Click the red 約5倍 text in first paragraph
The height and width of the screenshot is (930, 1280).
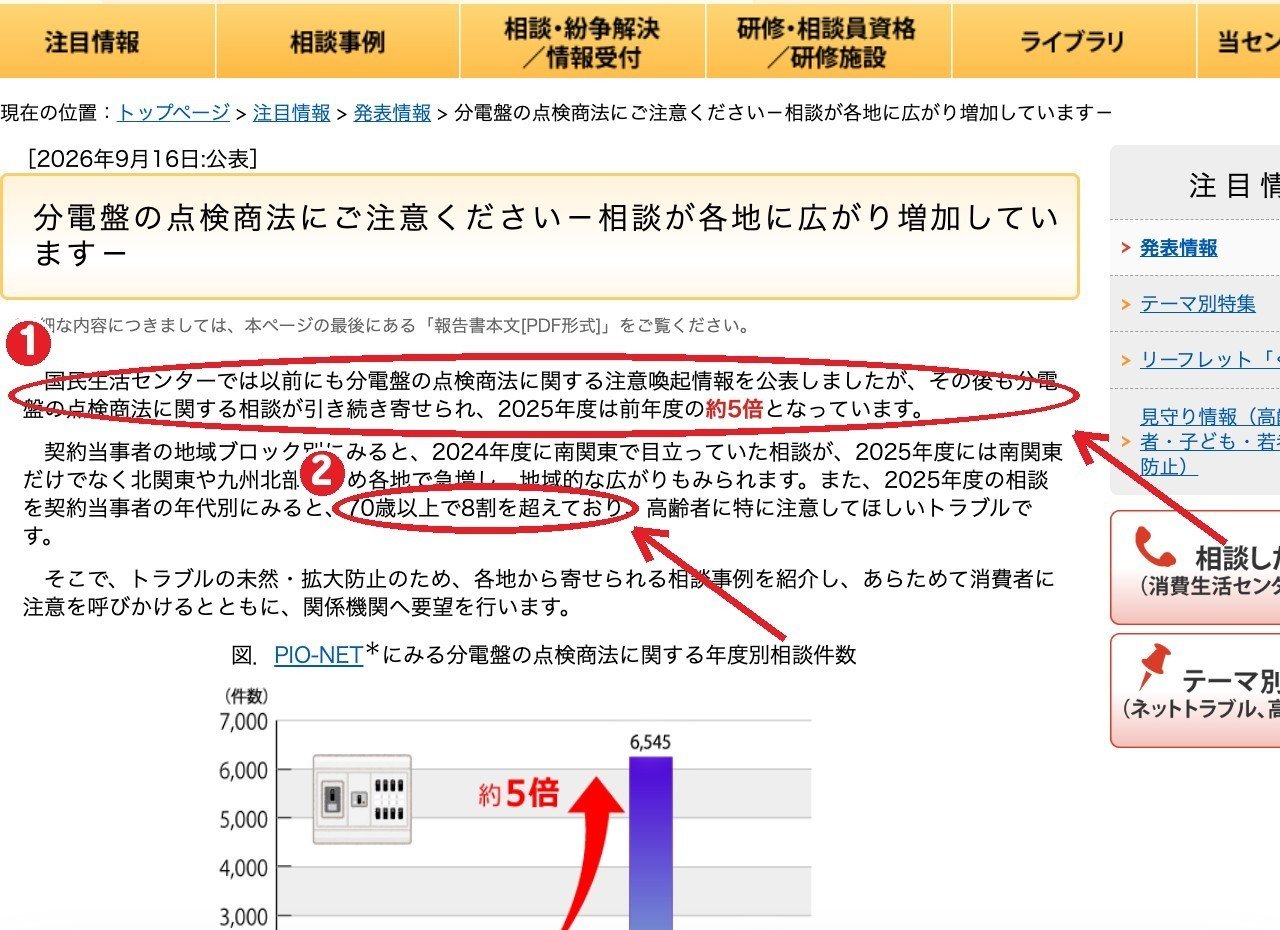734,409
